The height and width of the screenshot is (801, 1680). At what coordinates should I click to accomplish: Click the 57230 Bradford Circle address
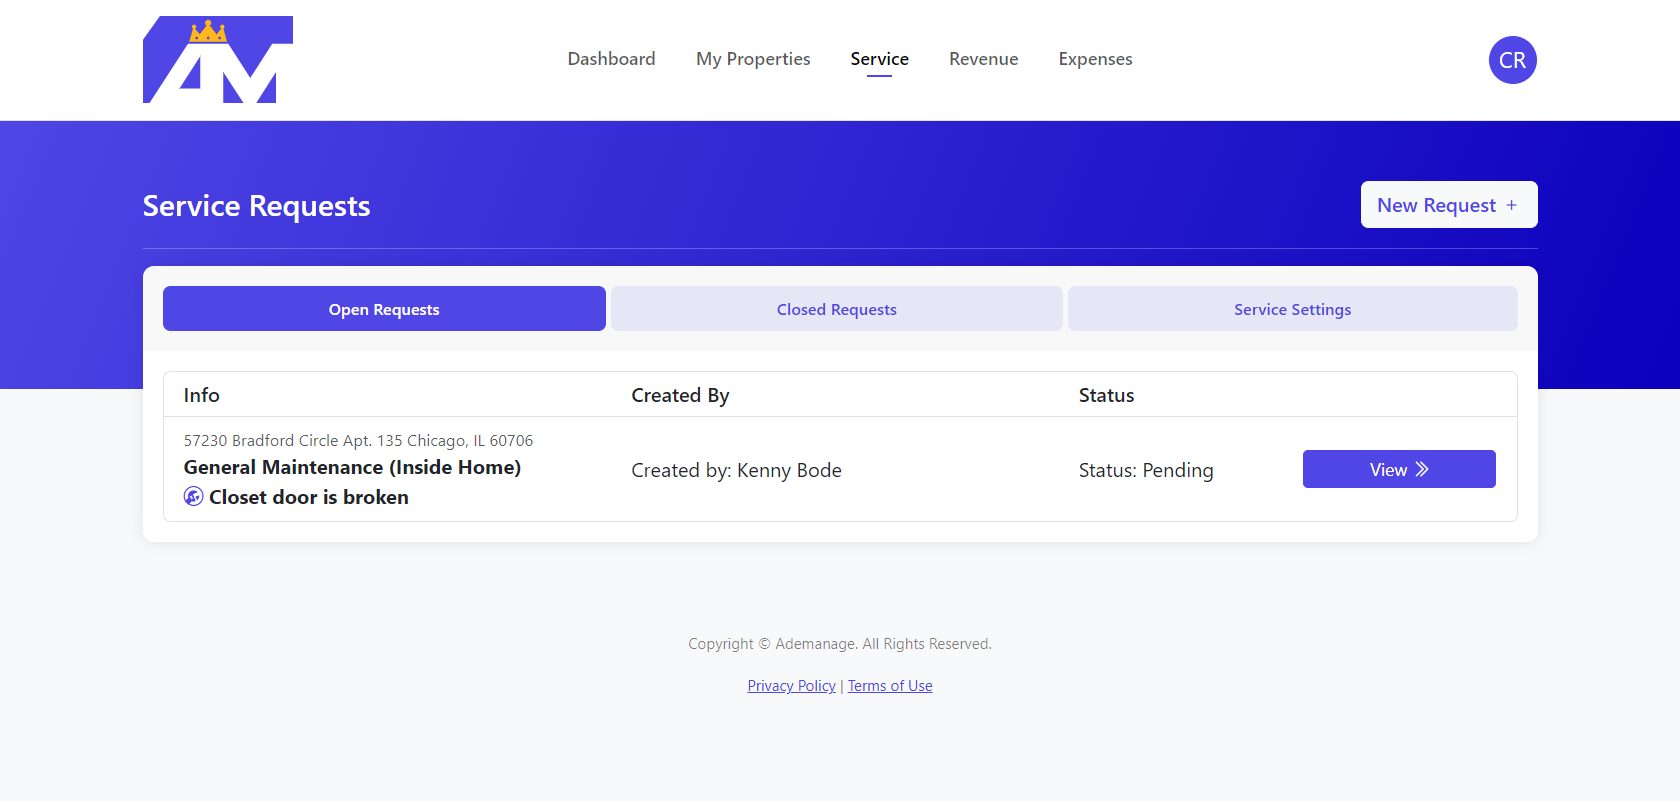pos(358,441)
